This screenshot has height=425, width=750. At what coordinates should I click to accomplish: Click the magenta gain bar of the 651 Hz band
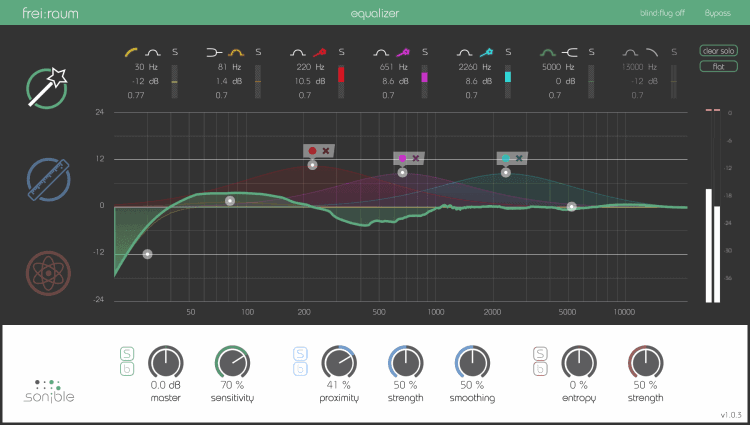point(424,77)
